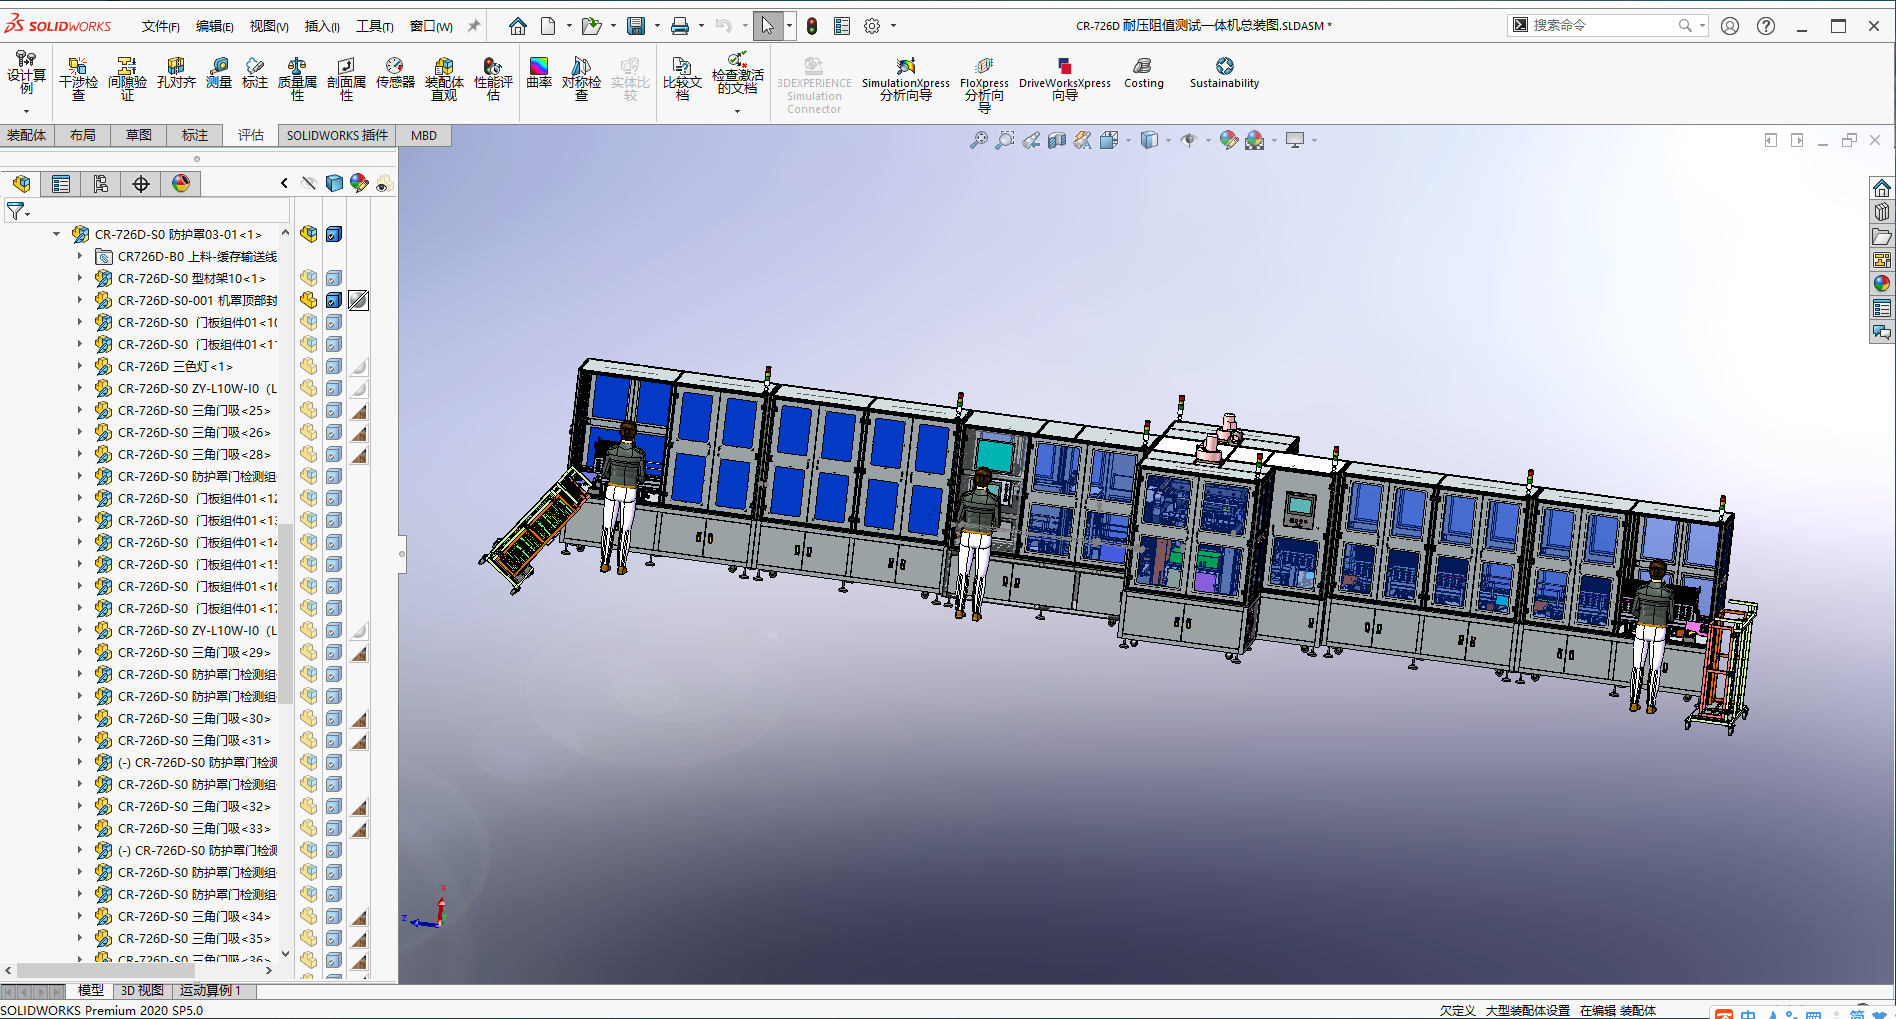Viewport: 1896px width, 1019px height.
Task: Toggle visibility for CR-726D-S0 三角门吸<29>
Action: click(x=309, y=652)
